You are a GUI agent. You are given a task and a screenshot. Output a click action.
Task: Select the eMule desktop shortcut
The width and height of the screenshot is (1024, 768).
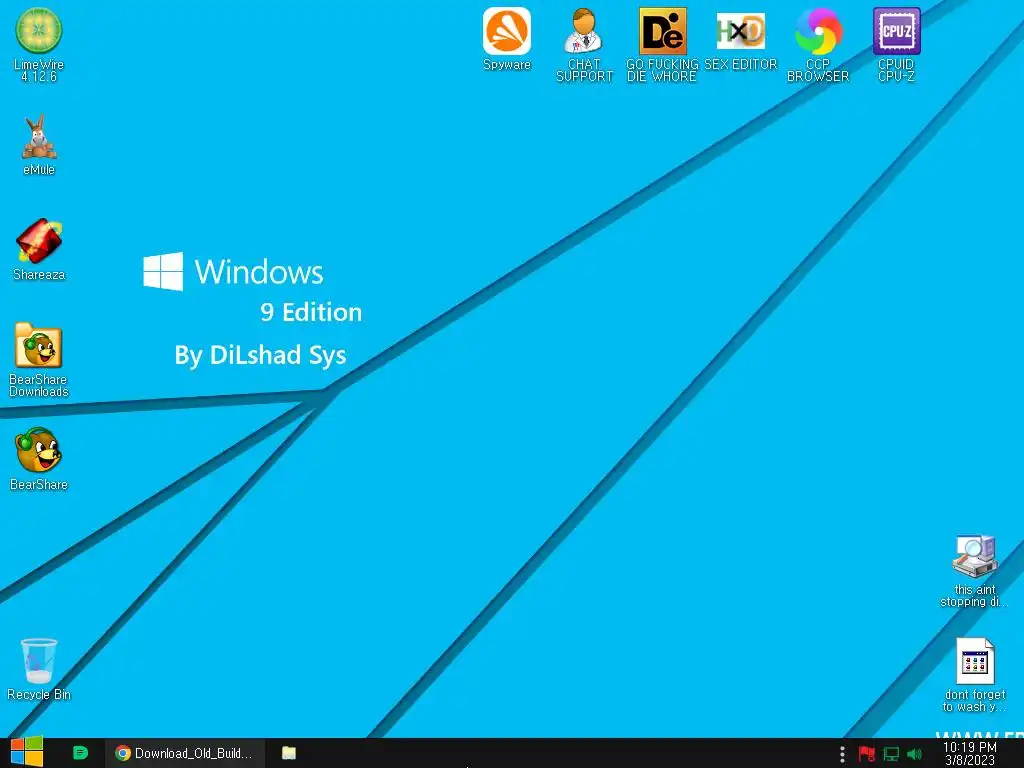point(39,145)
